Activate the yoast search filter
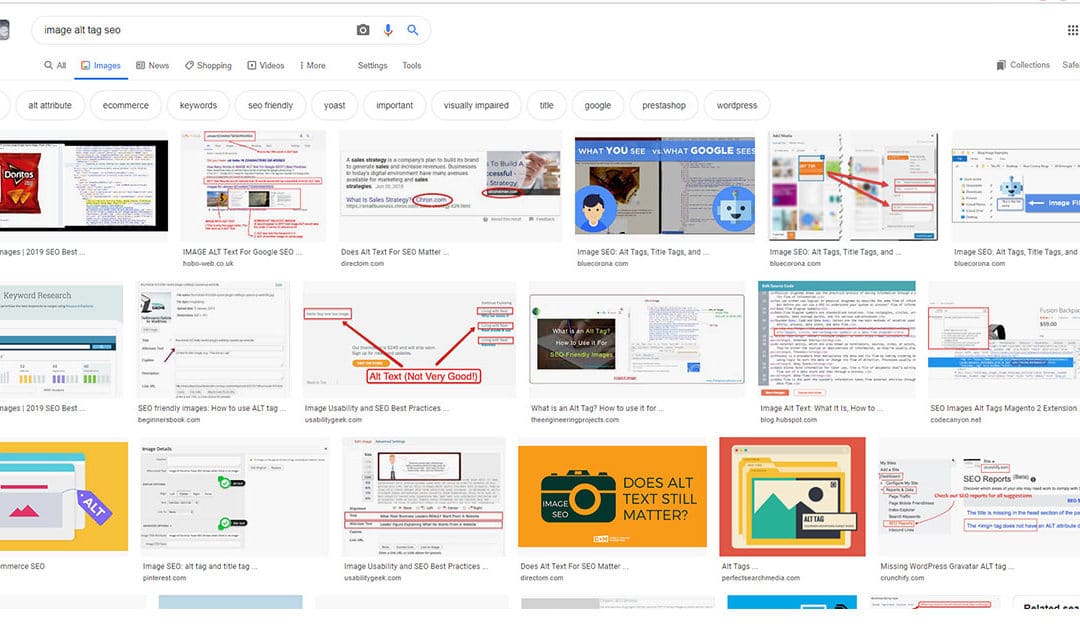Viewport: 1080px width, 630px height. pyautogui.click(x=334, y=105)
